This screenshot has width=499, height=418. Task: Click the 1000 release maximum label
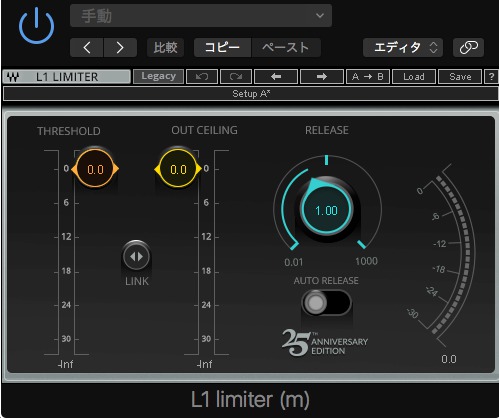pos(366,261)
